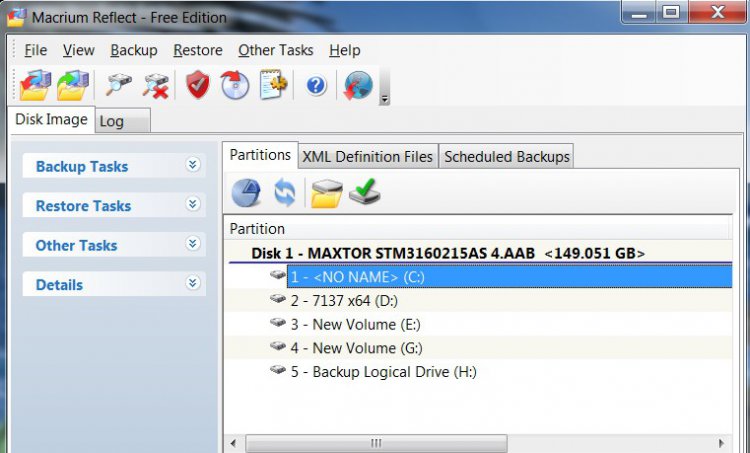Minimize the Macrium Reflect window

coord(639,12)
